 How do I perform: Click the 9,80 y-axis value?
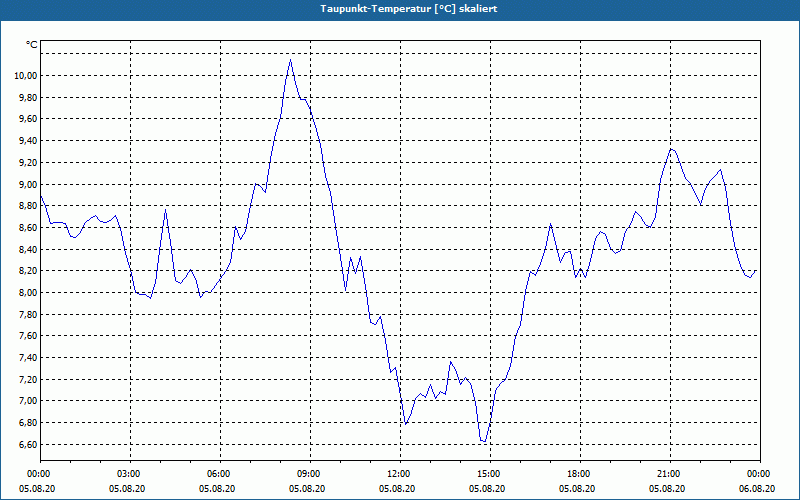[x=28, y=97]
